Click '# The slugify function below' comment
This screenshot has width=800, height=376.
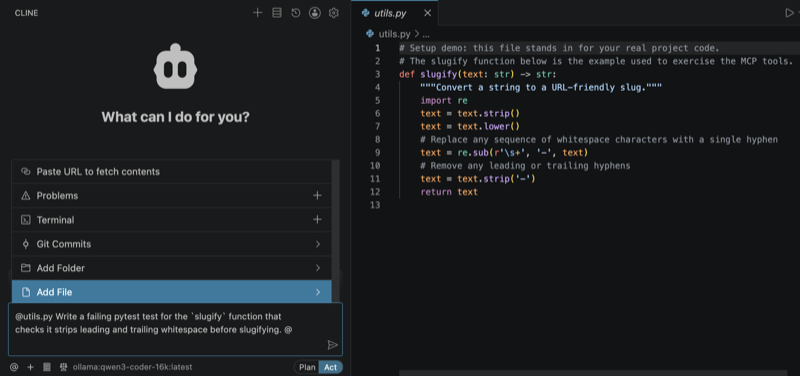[596, 61]
